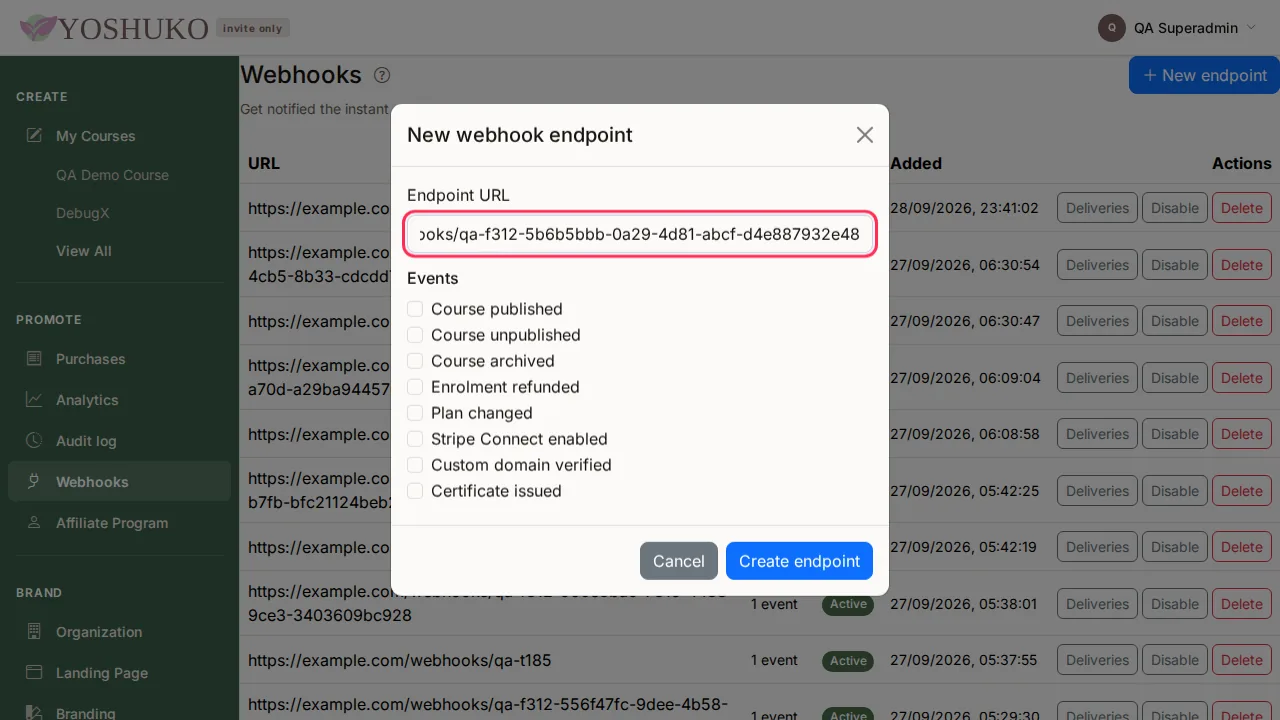This screenshot has height=720, width=1280.
Task: Tick the Course archived checkbox
Action: pyautogui.click(x=415, y=361)
